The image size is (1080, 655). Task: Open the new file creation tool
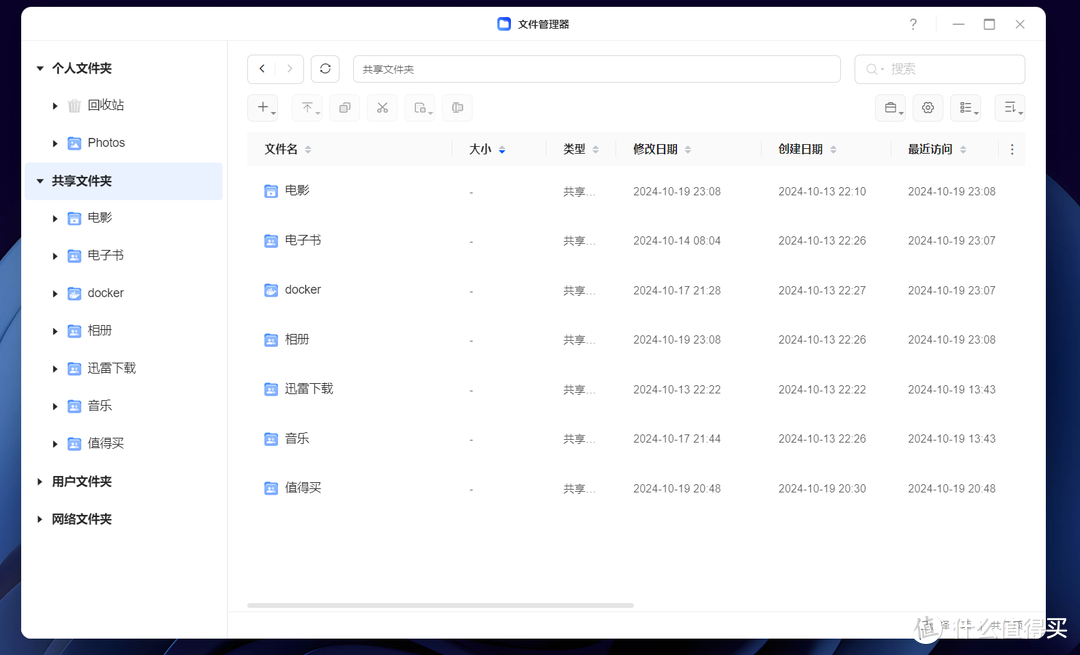coord(261,107)
